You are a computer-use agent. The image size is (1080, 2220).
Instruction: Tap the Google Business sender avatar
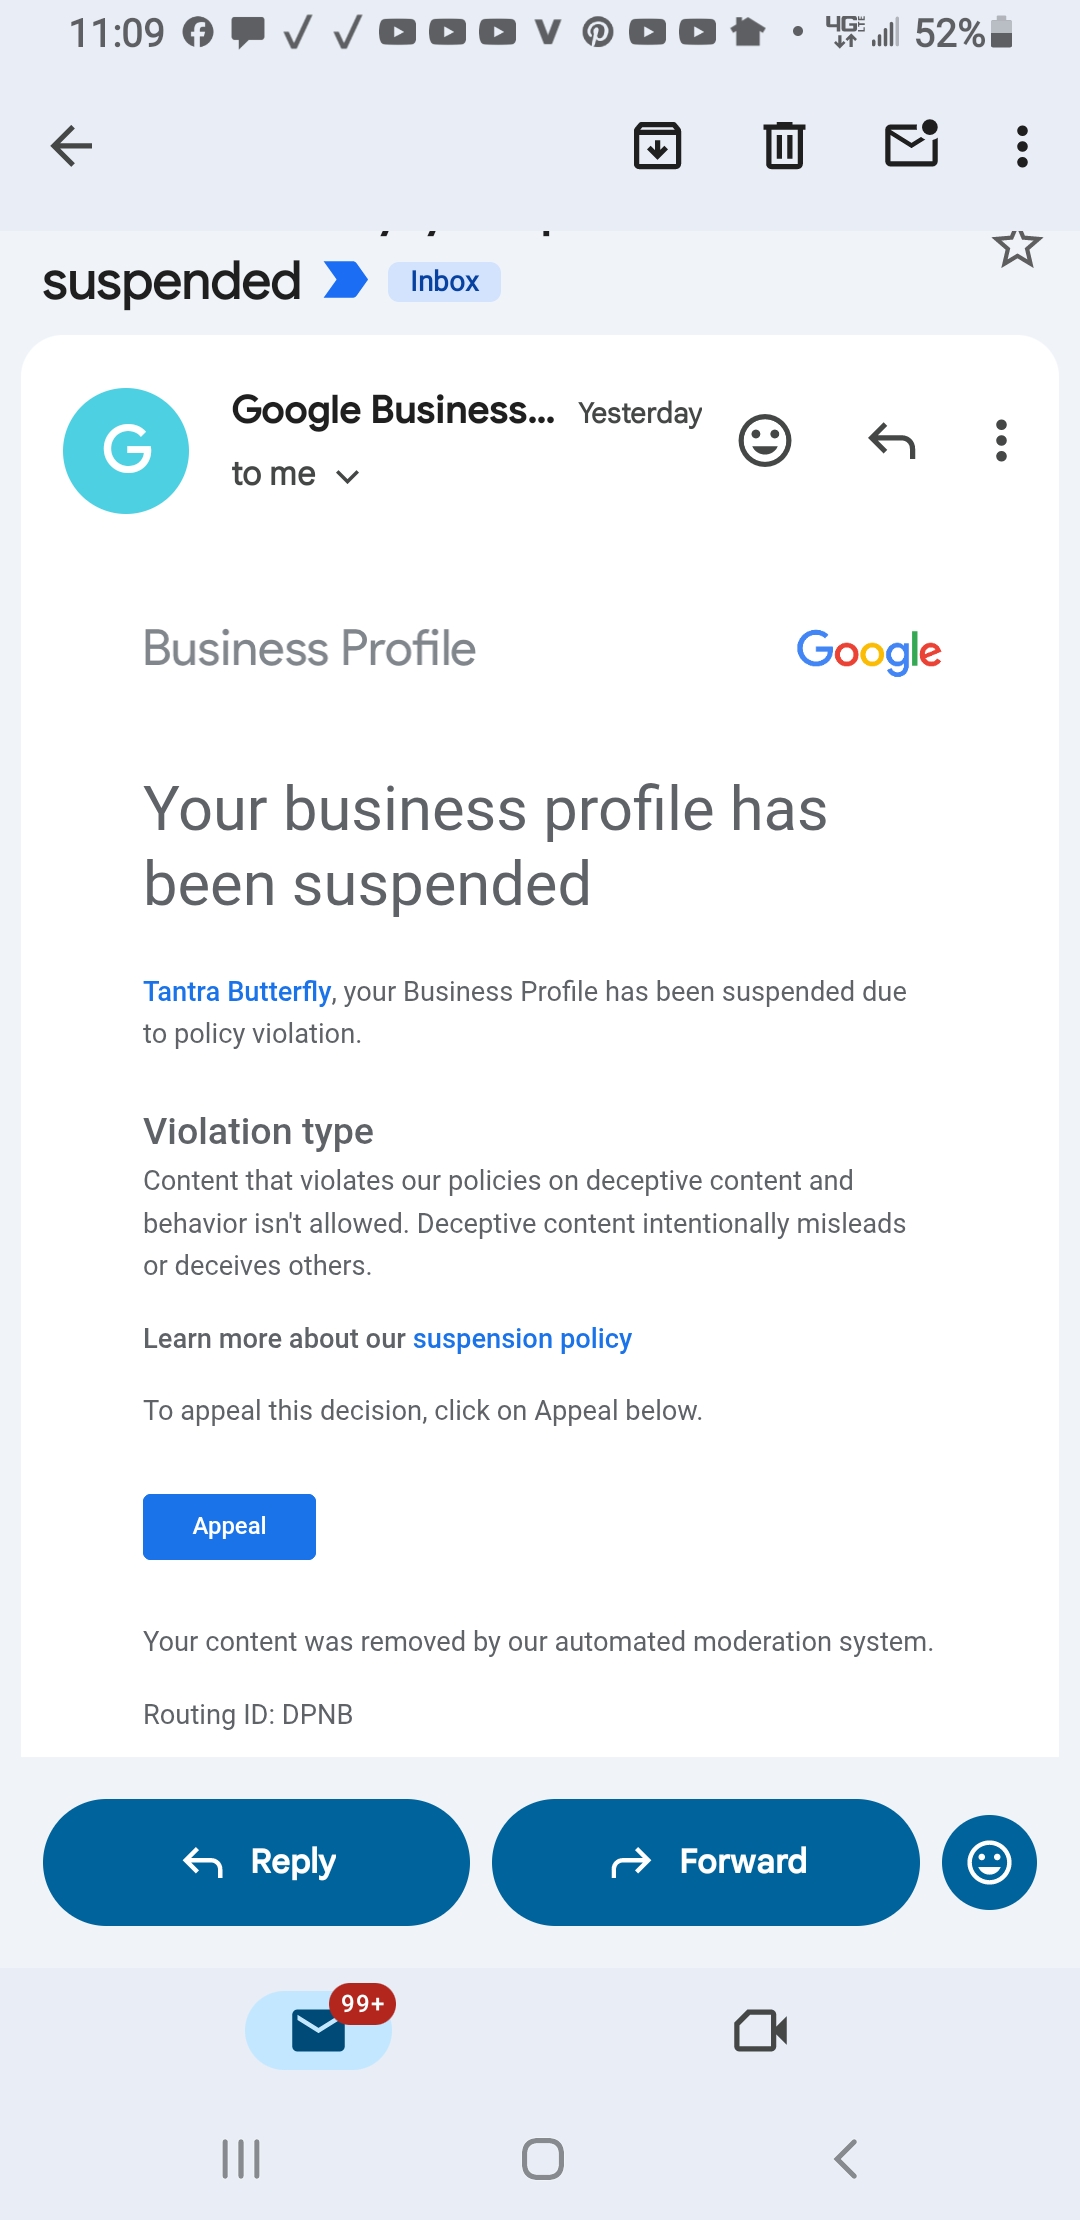pyautogui.click(x=126, y=451)
